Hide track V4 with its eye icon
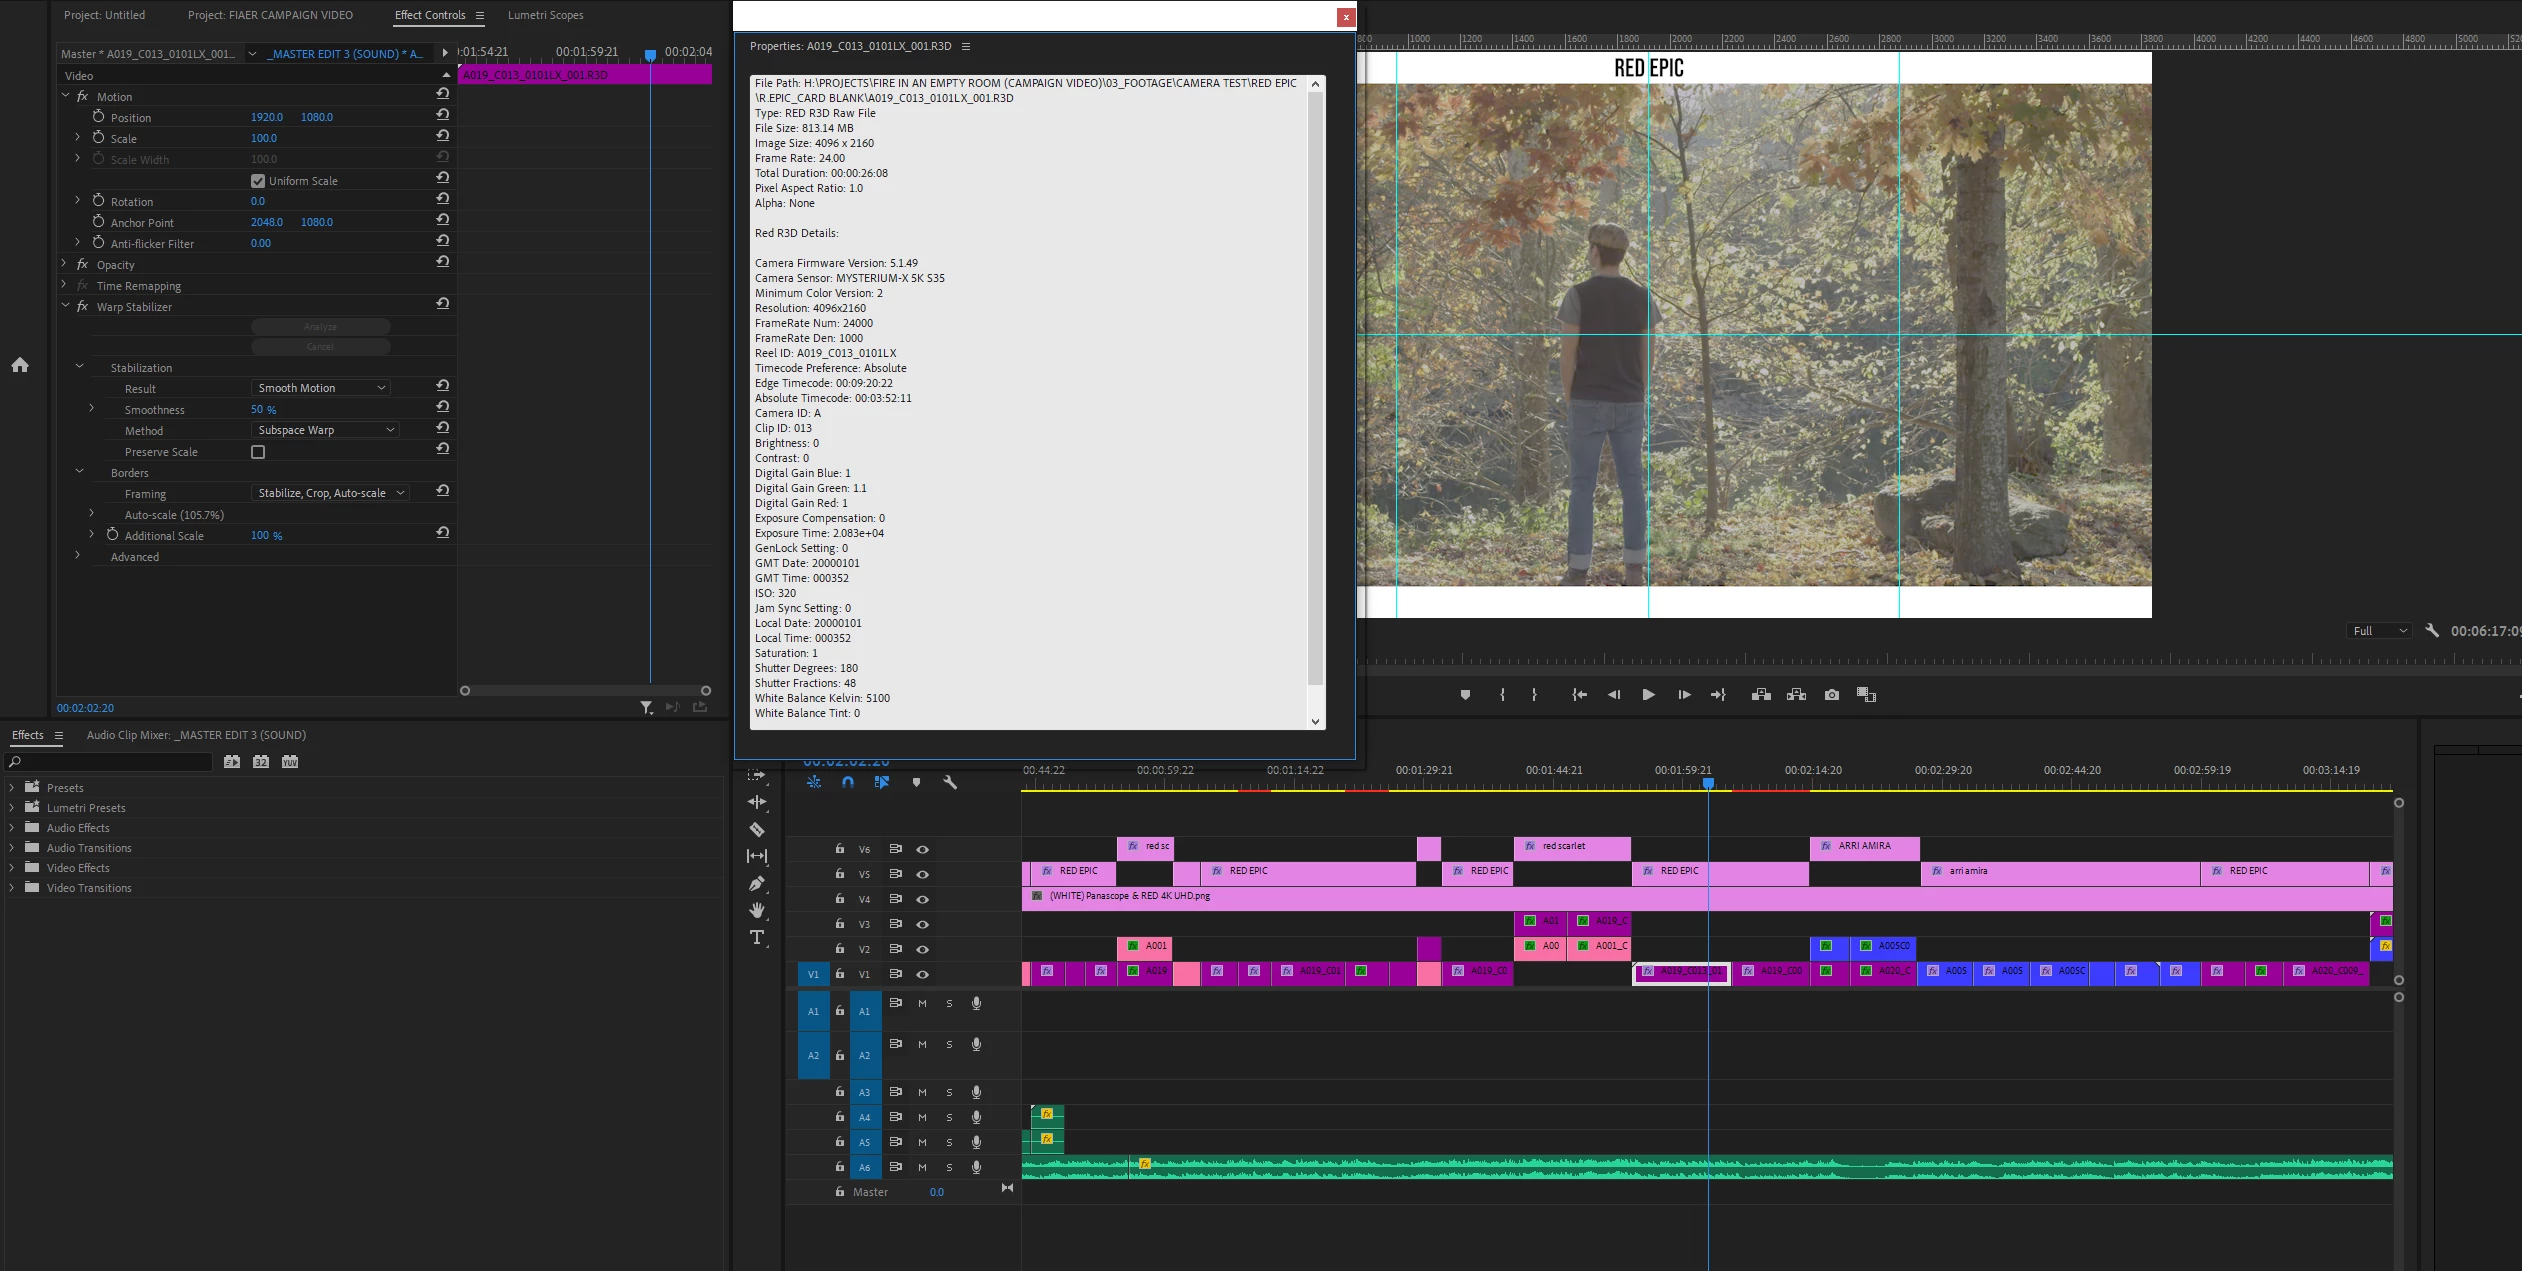This screenshot has height=1271, width=2522. (x=922, y=899)
